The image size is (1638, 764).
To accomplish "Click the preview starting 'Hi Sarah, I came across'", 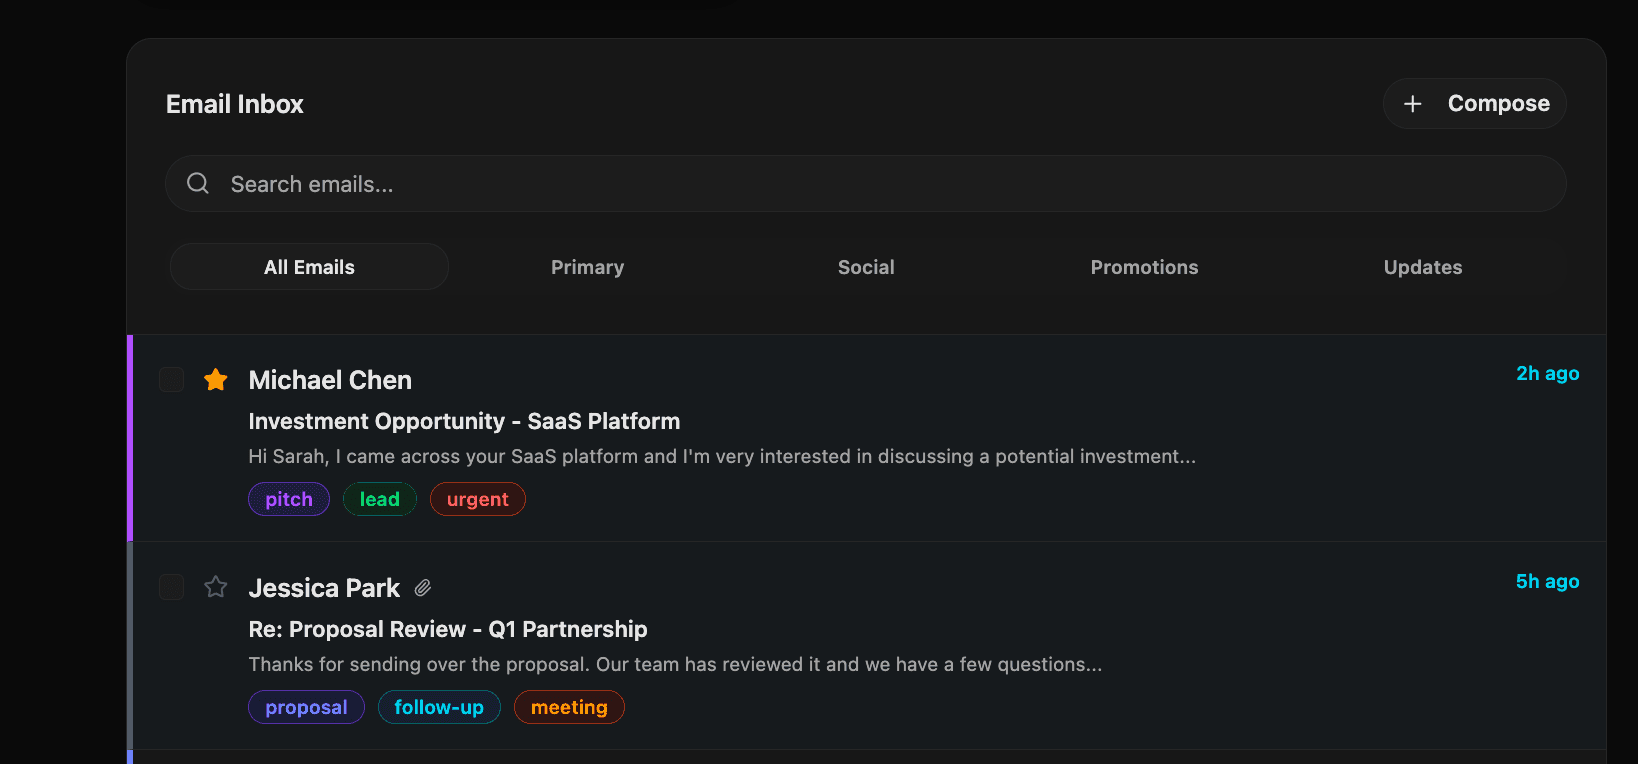I will point(722,456).
